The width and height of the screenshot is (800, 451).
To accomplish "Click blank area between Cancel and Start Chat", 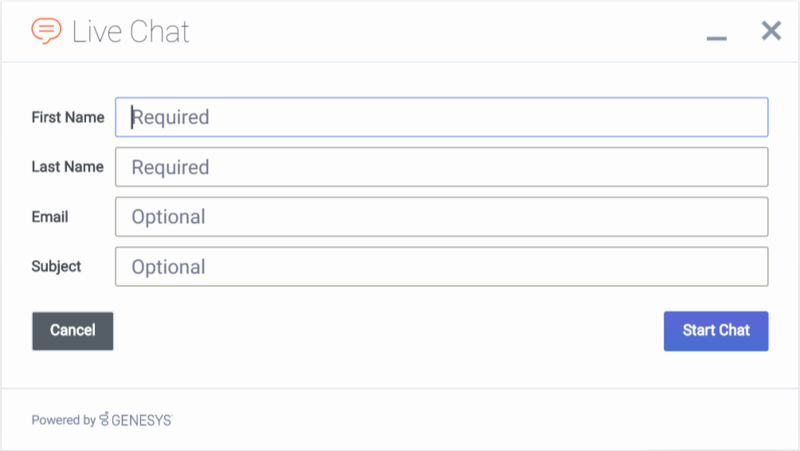I will point(388,331).
